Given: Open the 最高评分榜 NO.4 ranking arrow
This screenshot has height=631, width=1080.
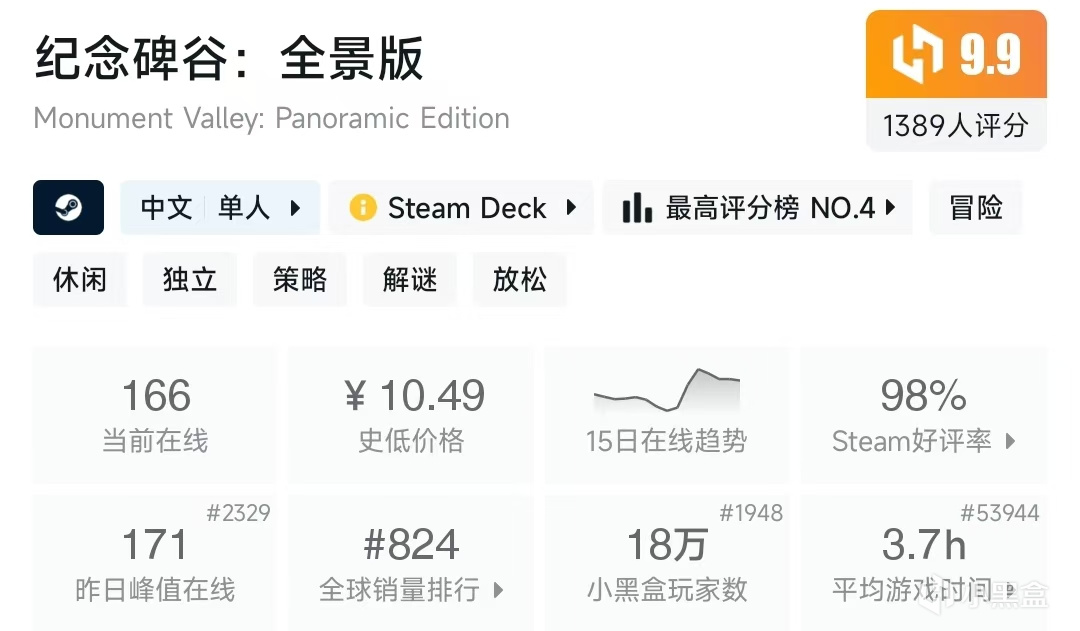Looking at the screenshot, I should click(890, 208).
